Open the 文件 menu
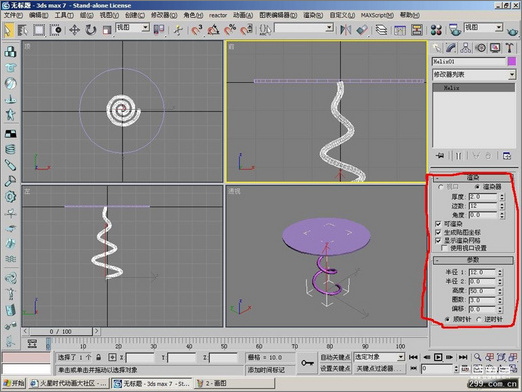522x392 pixels. pos(13,15)
